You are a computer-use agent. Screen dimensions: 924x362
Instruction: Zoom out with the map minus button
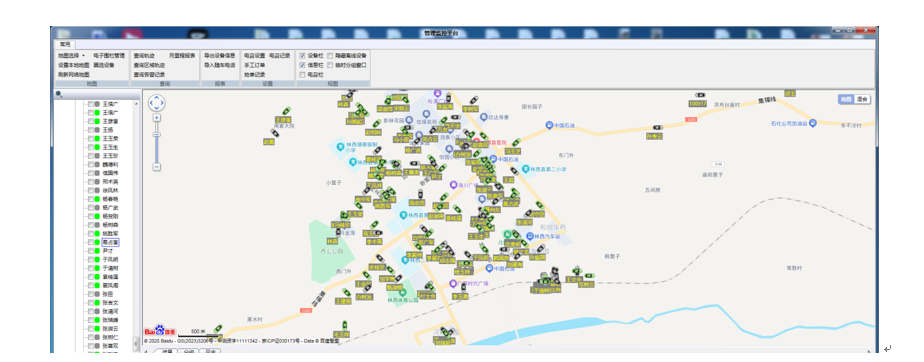[x=157, y=167]
